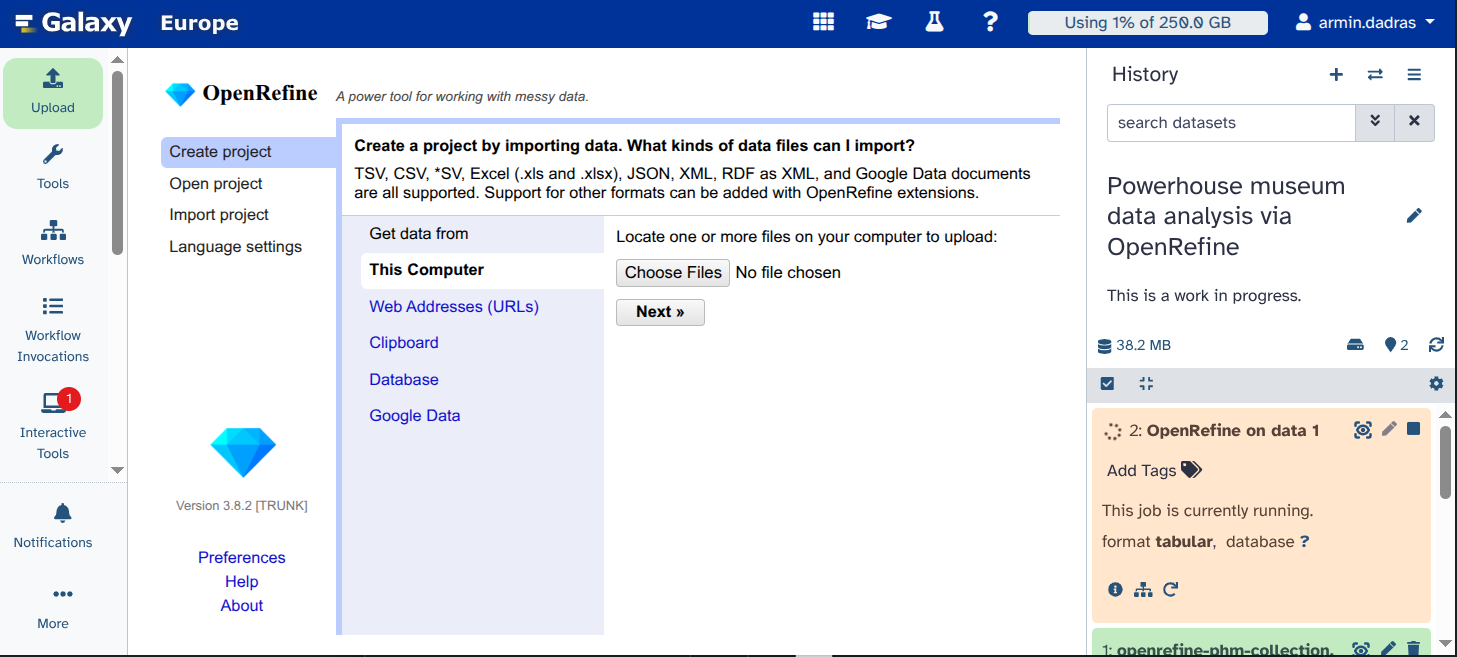1457x657 pixels.
Task: Open the Workflows panel in sidebar
Action: coord(53,242)
